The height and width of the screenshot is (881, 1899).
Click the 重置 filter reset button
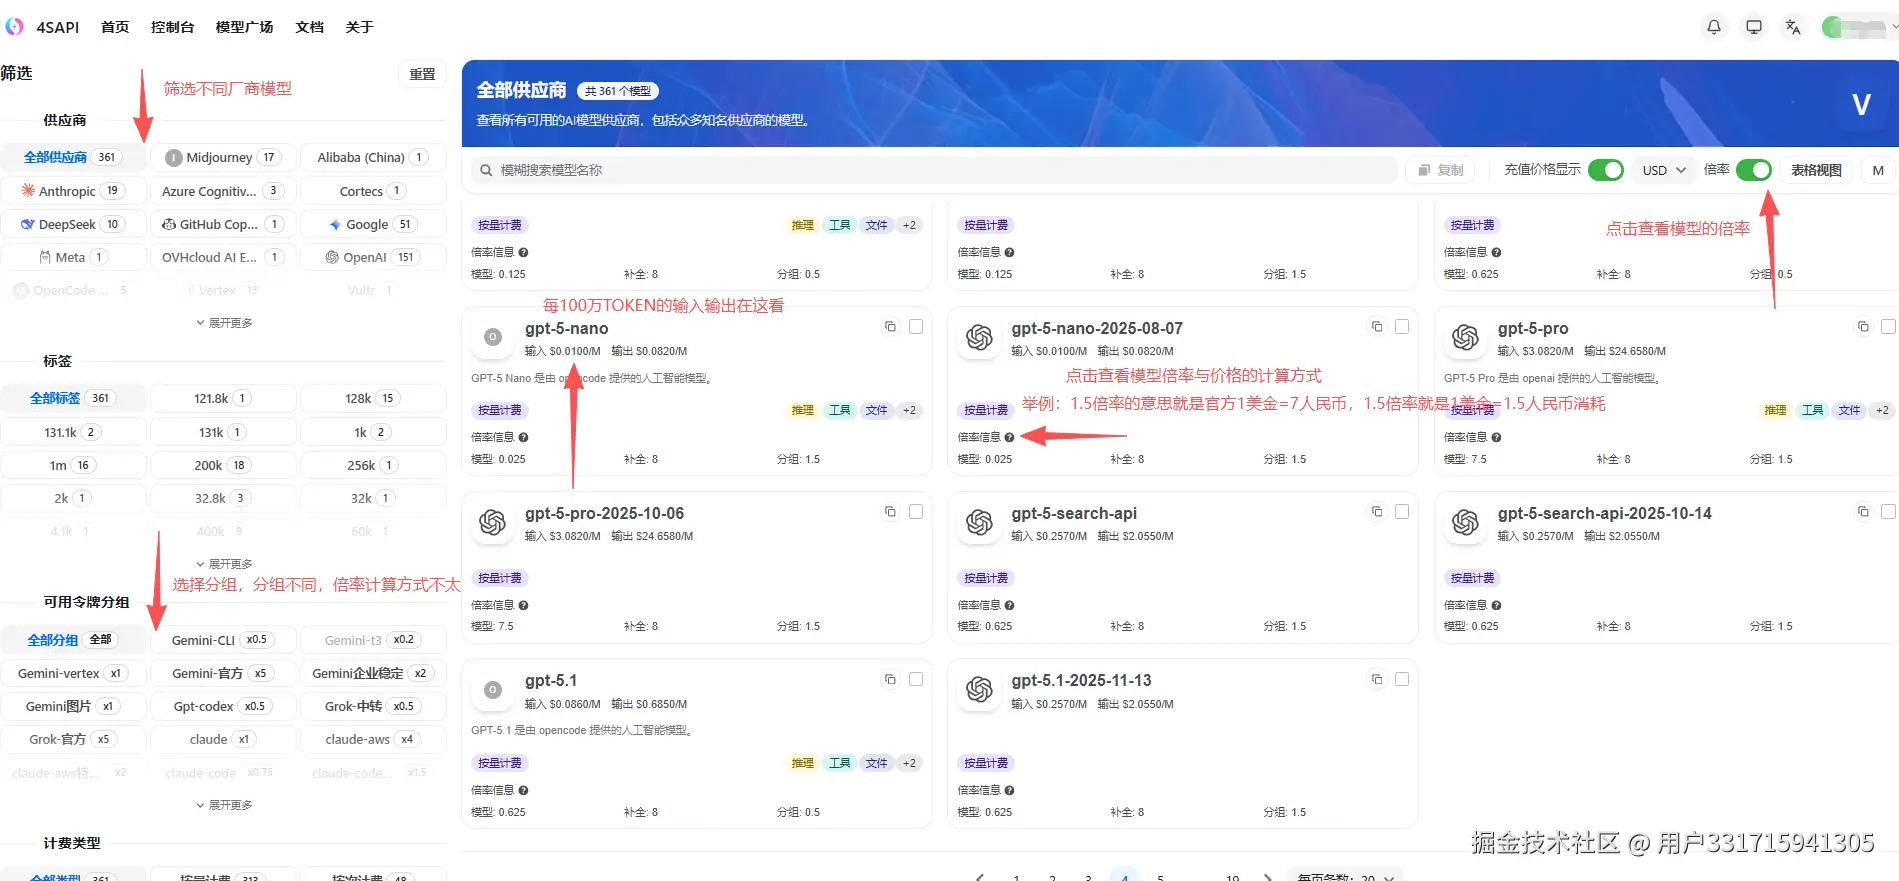click(422, 74)
